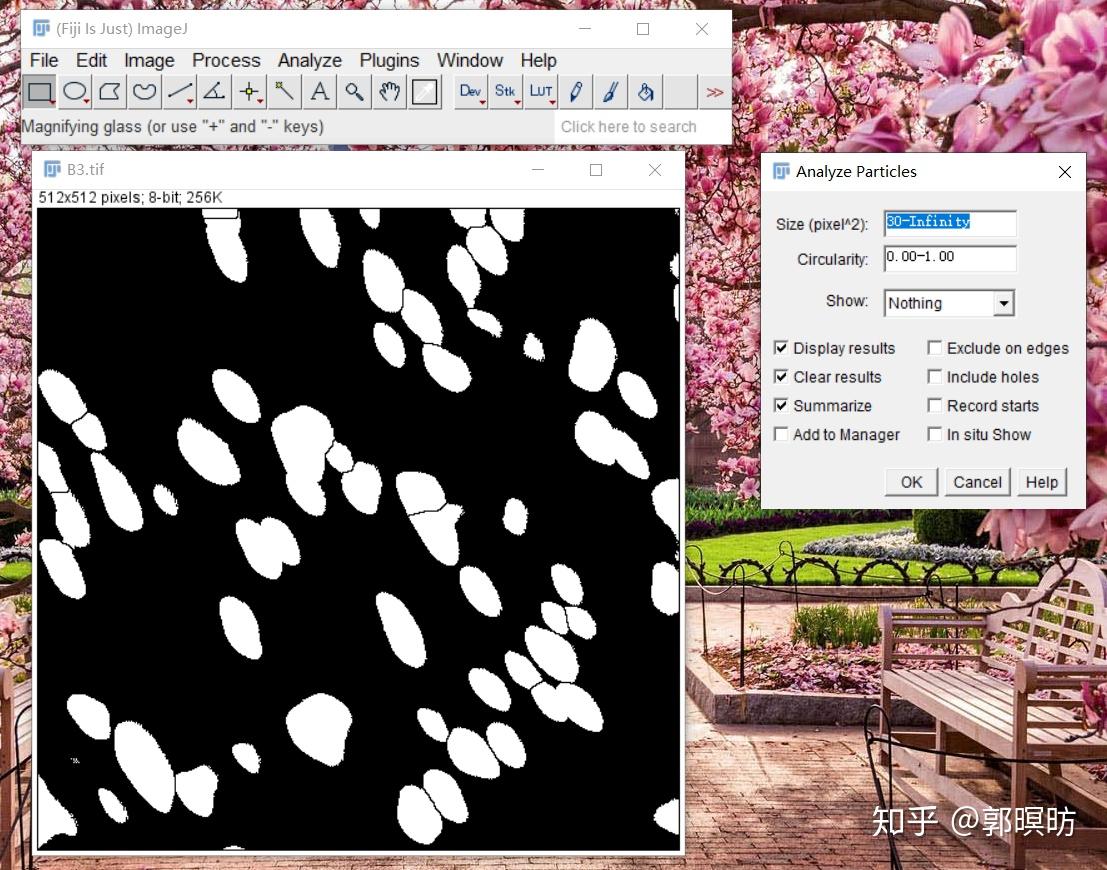The width and height of the screenshot is (1107, 870).
Task: Select the Paintbrush tool
Action: click(611, 91)
